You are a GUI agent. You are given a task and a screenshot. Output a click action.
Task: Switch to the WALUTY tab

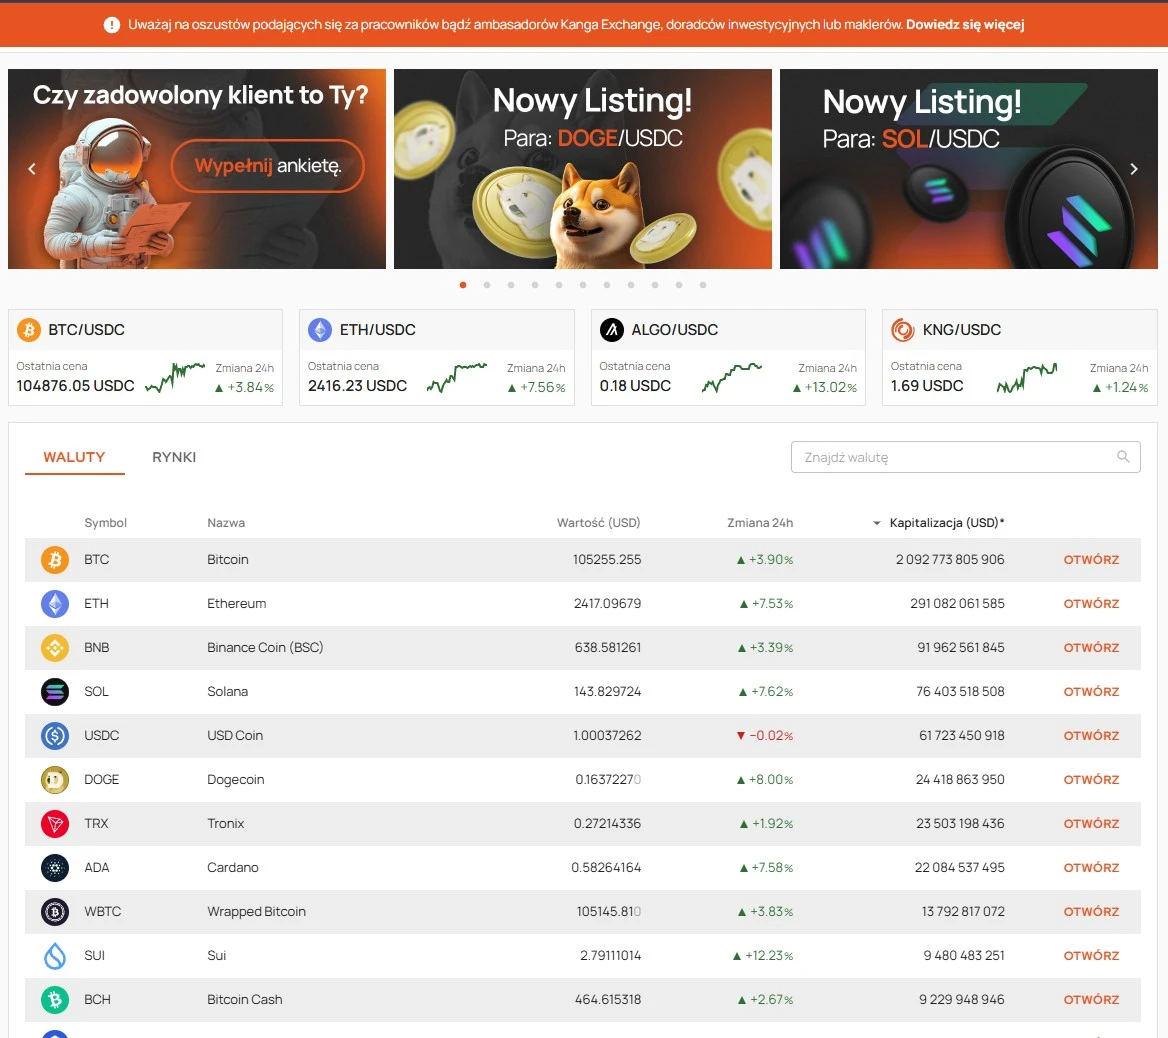click(74, 457)
